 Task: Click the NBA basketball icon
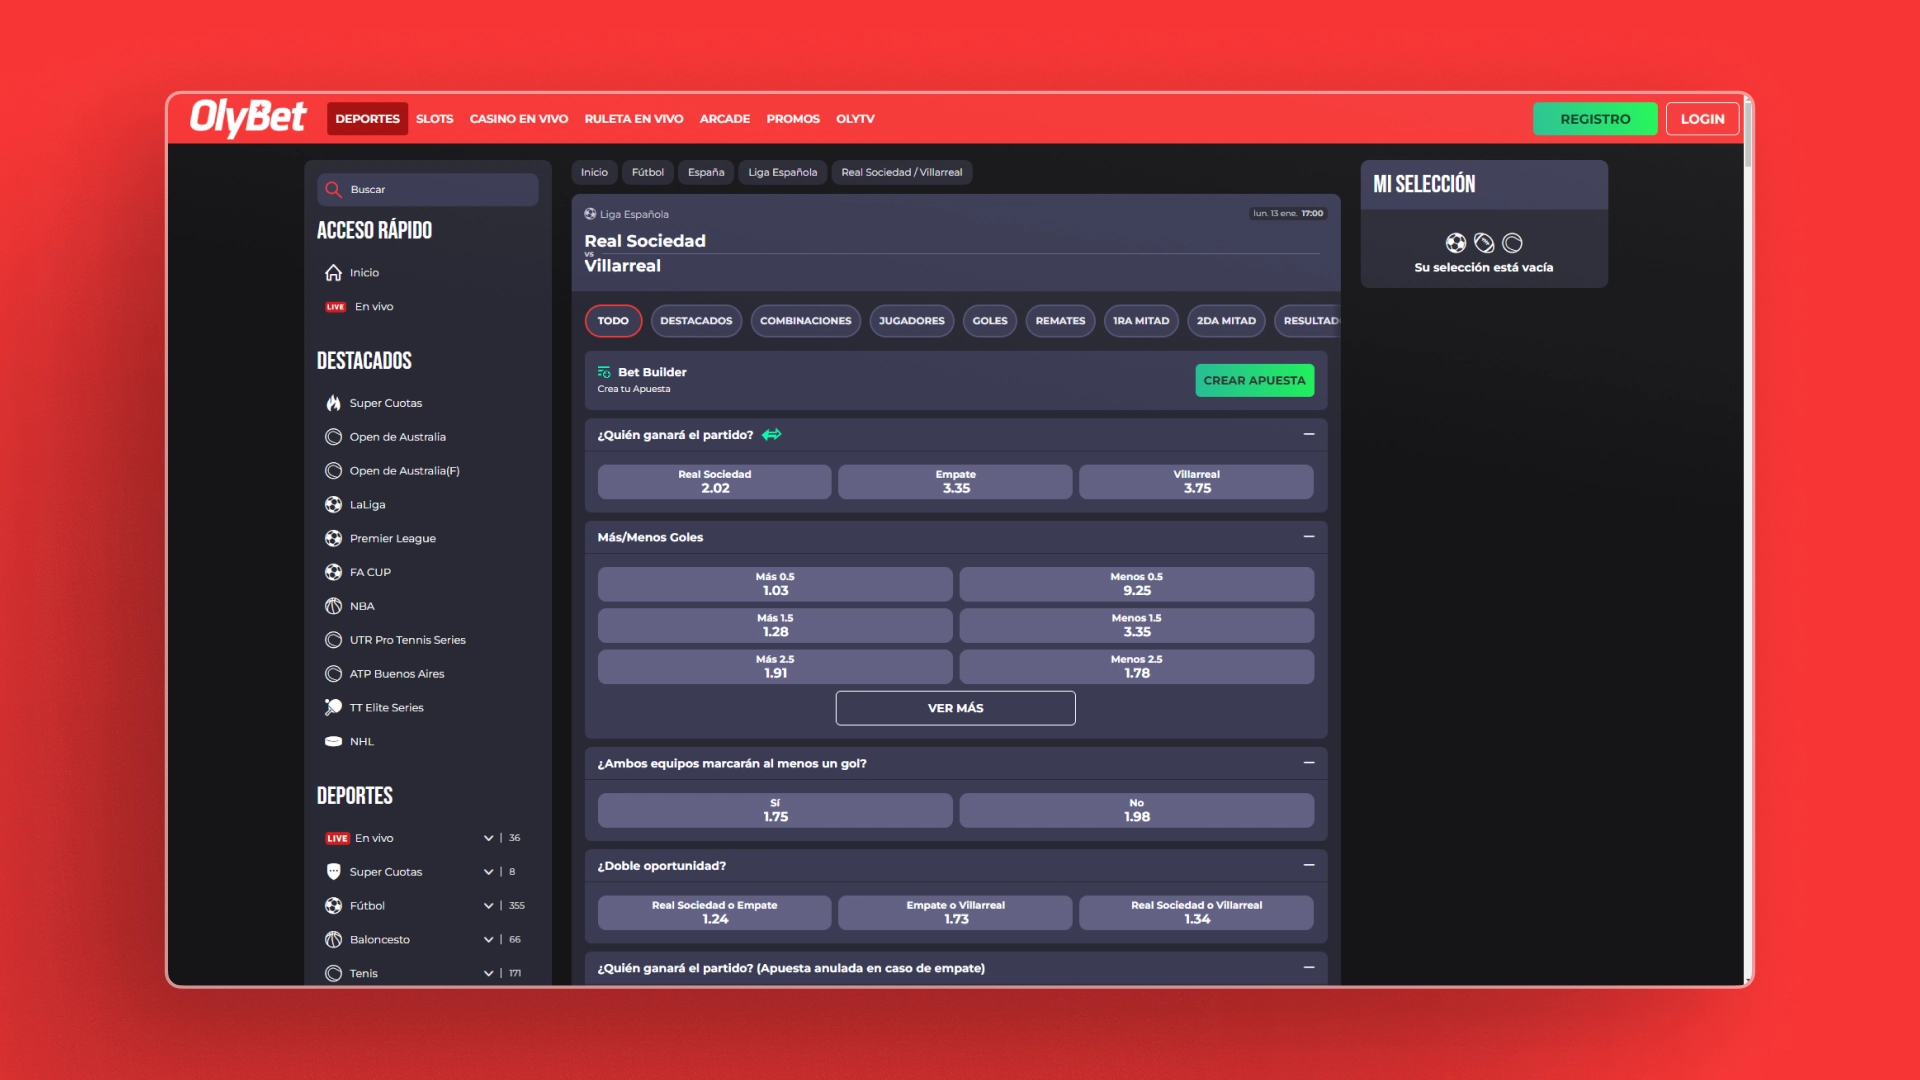tap(333, 606)
